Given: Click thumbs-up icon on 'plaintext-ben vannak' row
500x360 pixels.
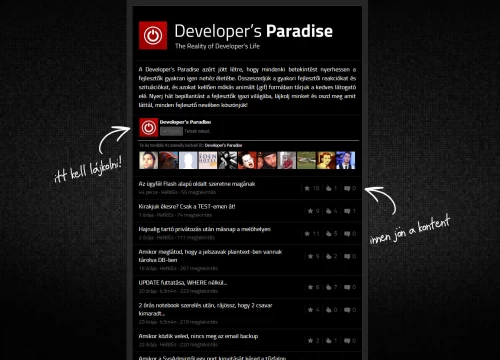Looking at the screenshot, I should tap(329, 256).
